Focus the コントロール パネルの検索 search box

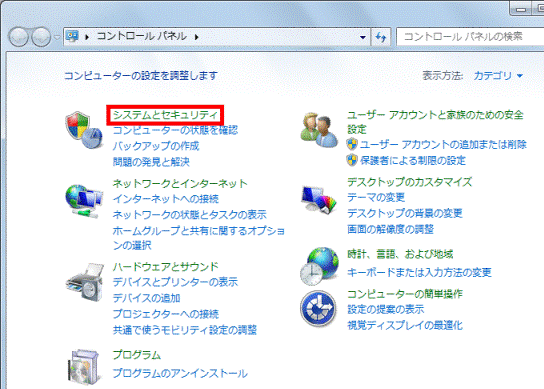tap(470, 36)
